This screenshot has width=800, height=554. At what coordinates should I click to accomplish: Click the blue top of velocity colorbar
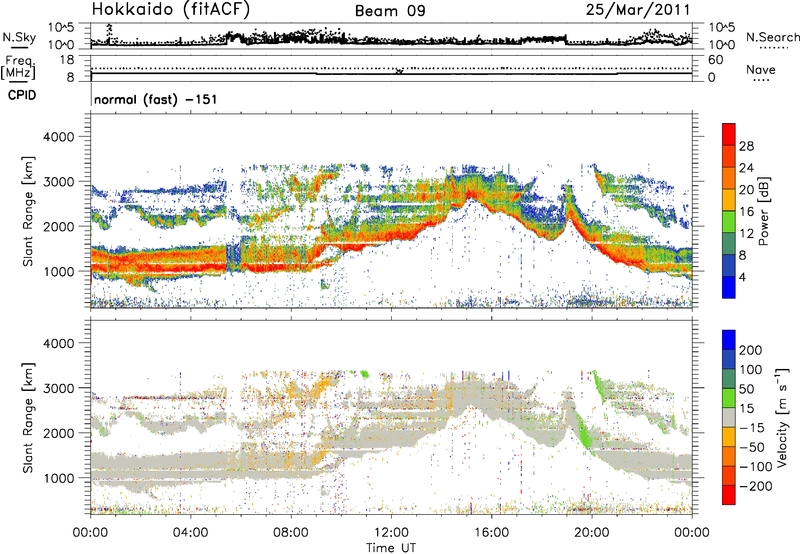729,340
